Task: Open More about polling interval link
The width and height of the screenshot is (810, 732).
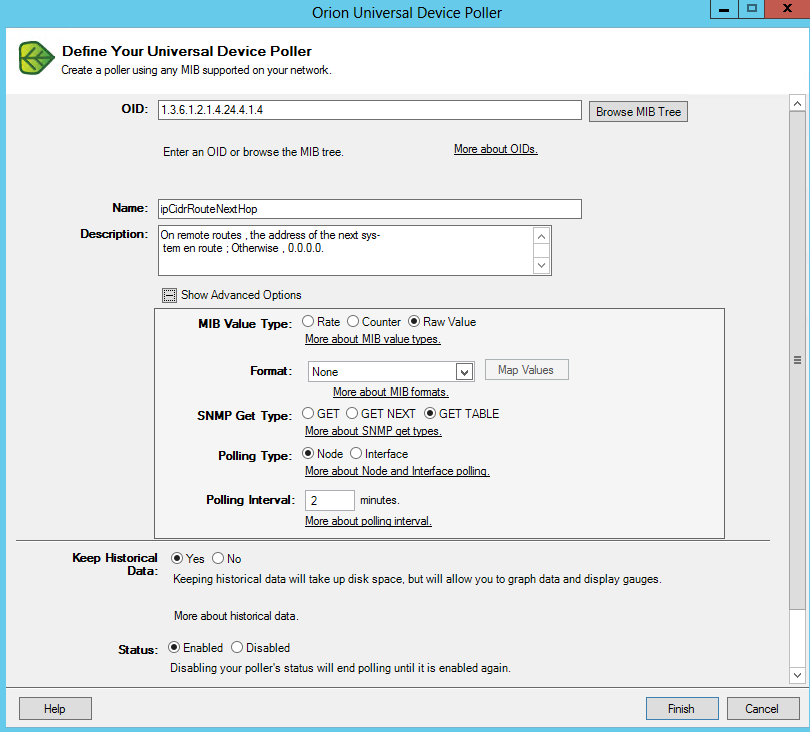Action: click(x=368, y=521)
